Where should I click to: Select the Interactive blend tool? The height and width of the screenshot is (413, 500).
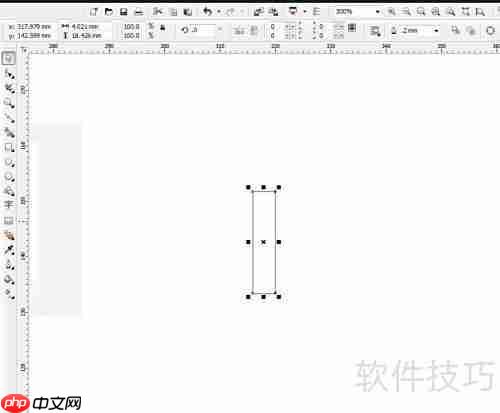[x=9, y=235]
